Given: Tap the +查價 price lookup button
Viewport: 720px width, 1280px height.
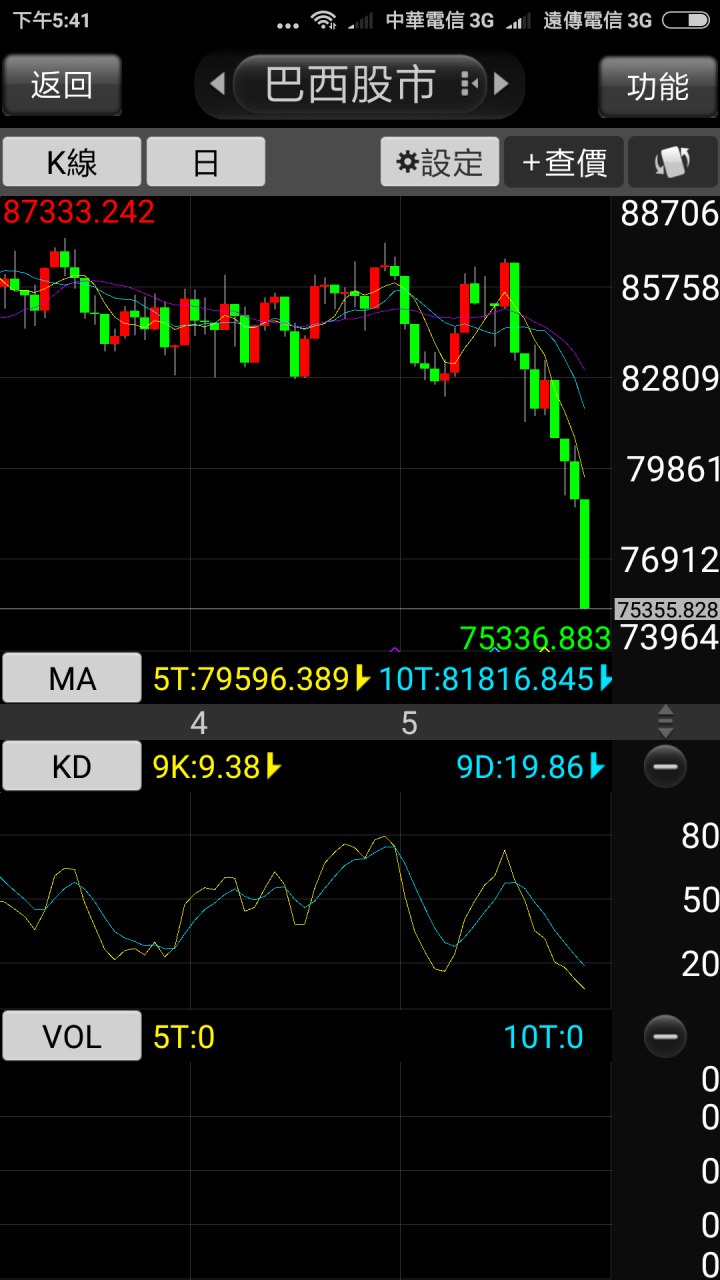Looking at the screenshot, I should [564, 162].
